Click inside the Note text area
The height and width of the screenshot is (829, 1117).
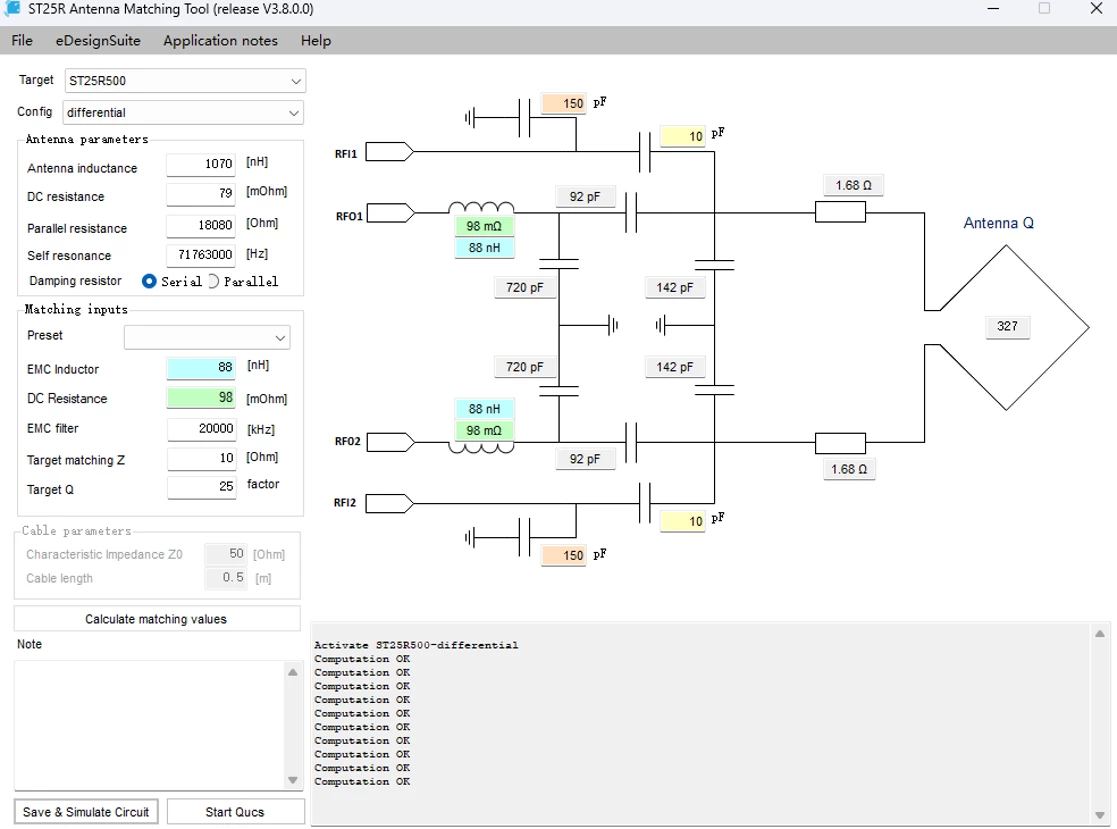point(150,725)
